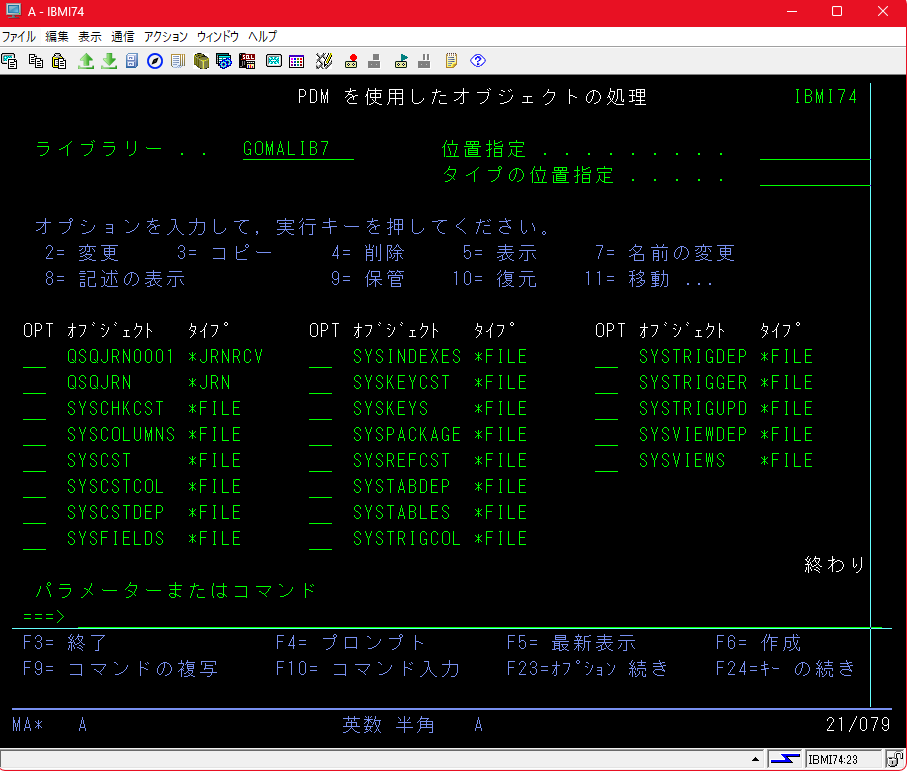Image resolution: width=907 pixels, height=771 pixels.
Task: Open the color grid mapping icon
Action: point(297,61)
